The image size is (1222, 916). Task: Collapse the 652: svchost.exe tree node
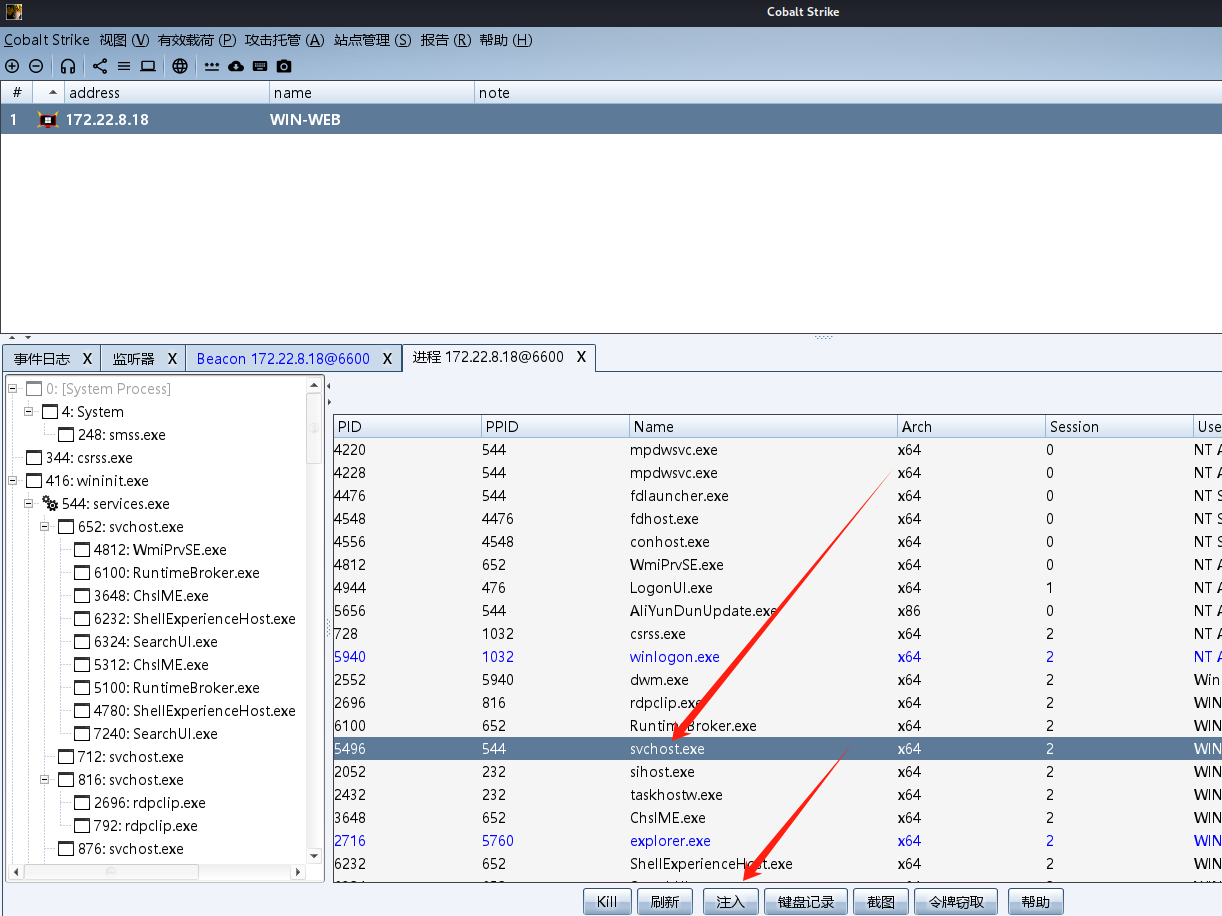(x=45, y=527)
